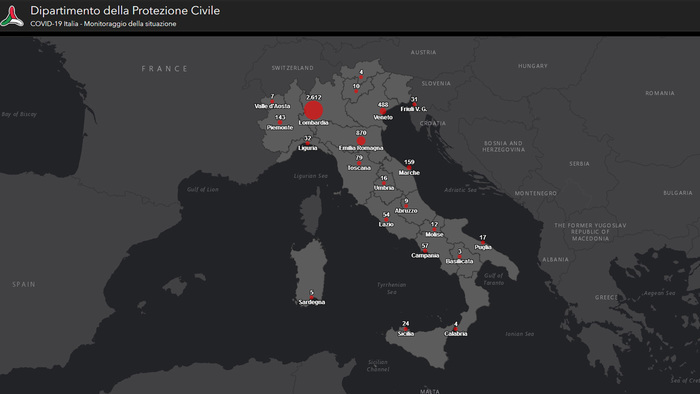Viewport: 700px width, 394px height.
Task: Click the Valle d'Aosta region label
Action: pos(272,106)
